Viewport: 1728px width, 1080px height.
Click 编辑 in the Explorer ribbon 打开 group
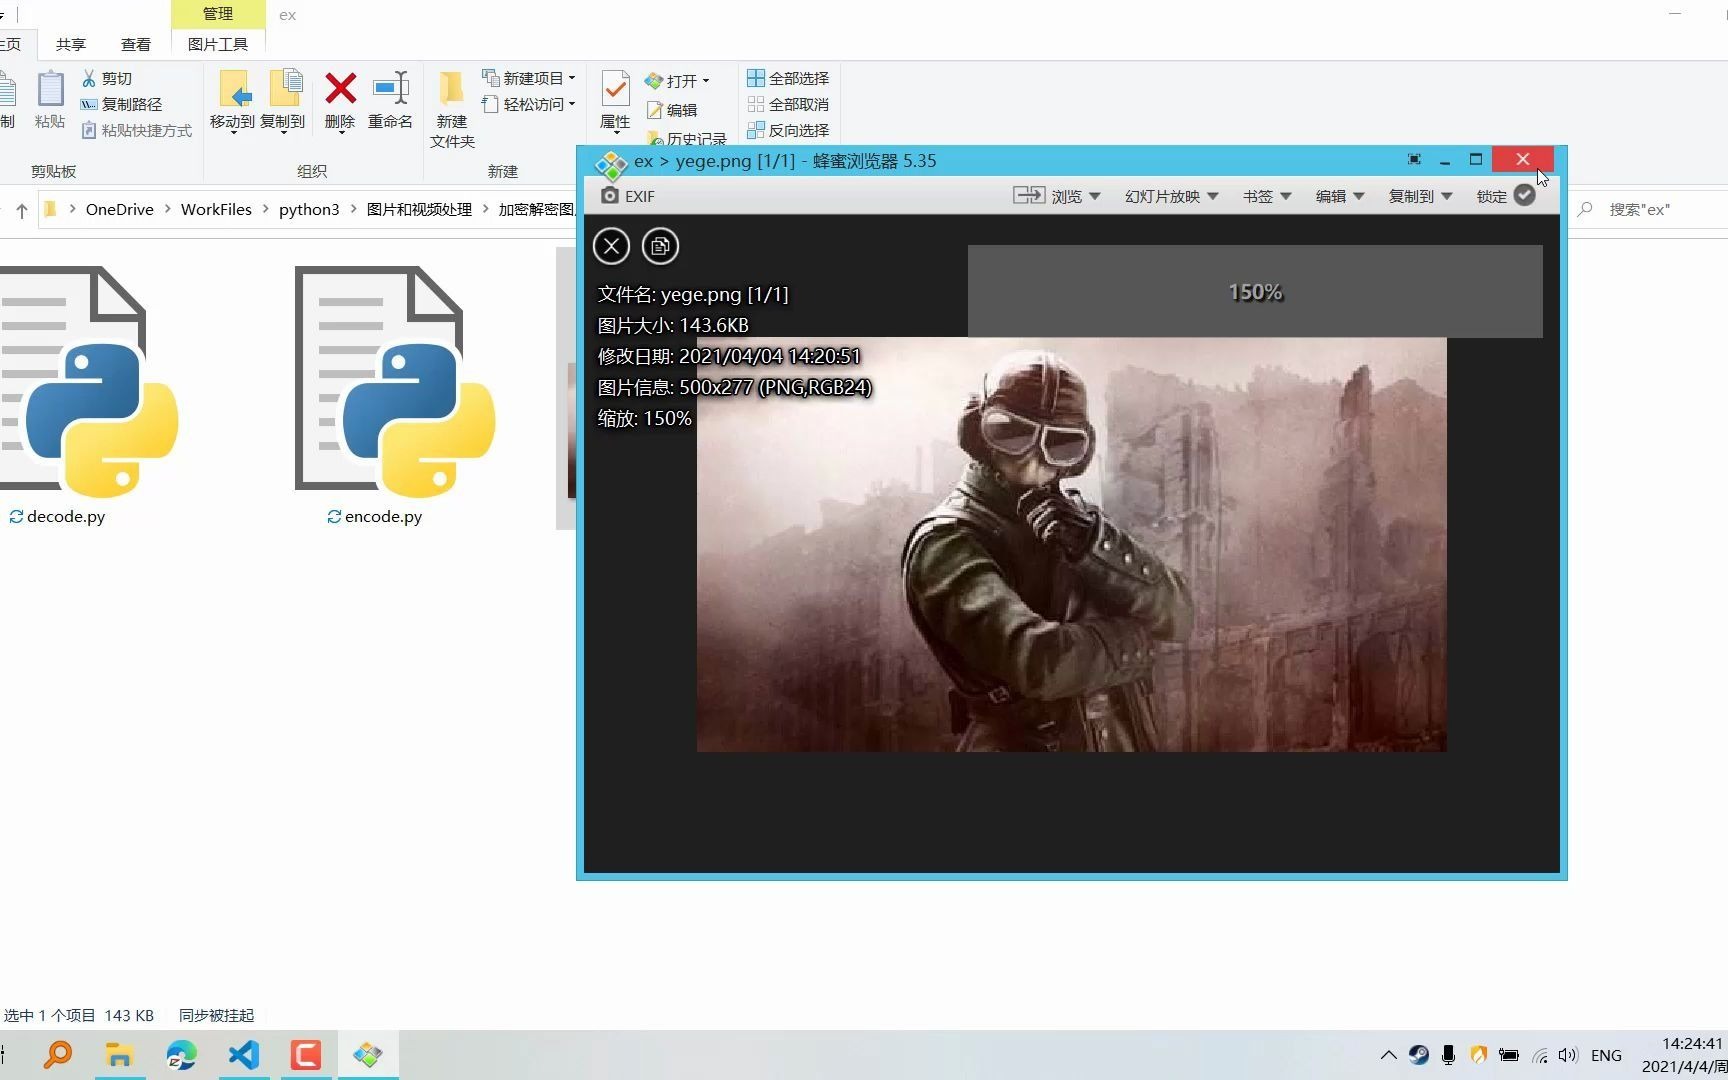672,110
